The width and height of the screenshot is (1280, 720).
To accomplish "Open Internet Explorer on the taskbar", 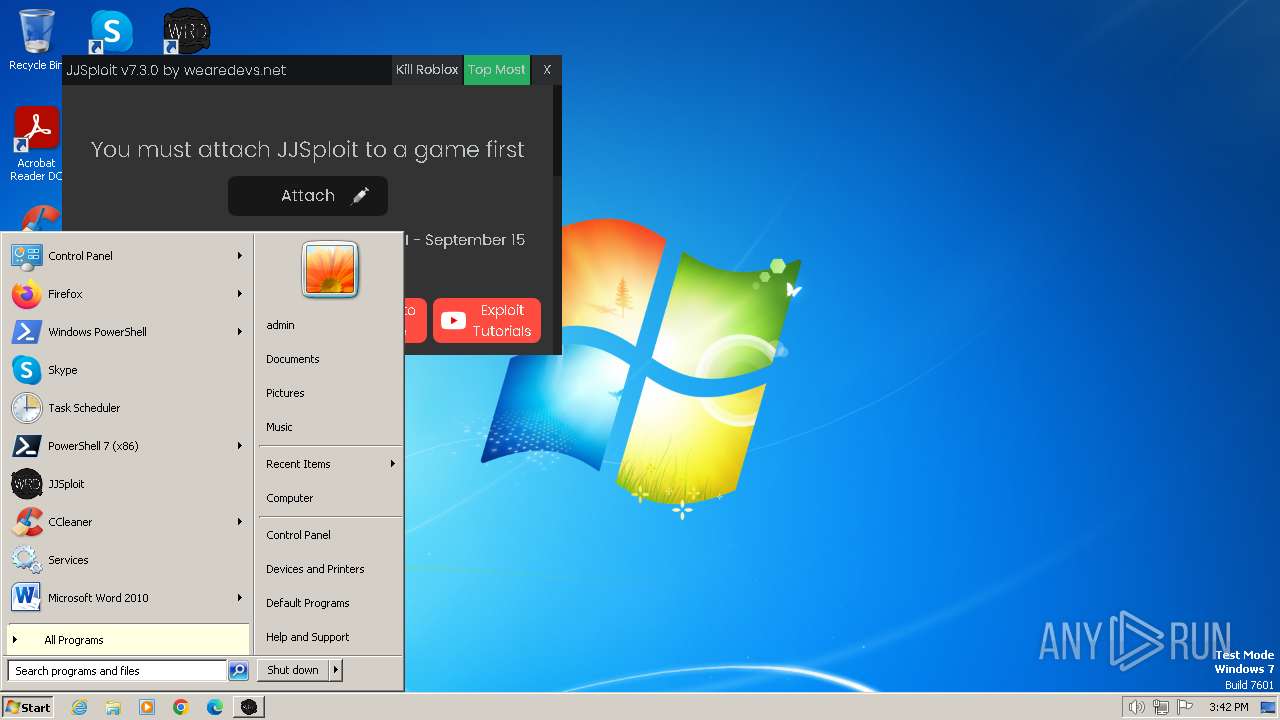I will tap(79, 707).
